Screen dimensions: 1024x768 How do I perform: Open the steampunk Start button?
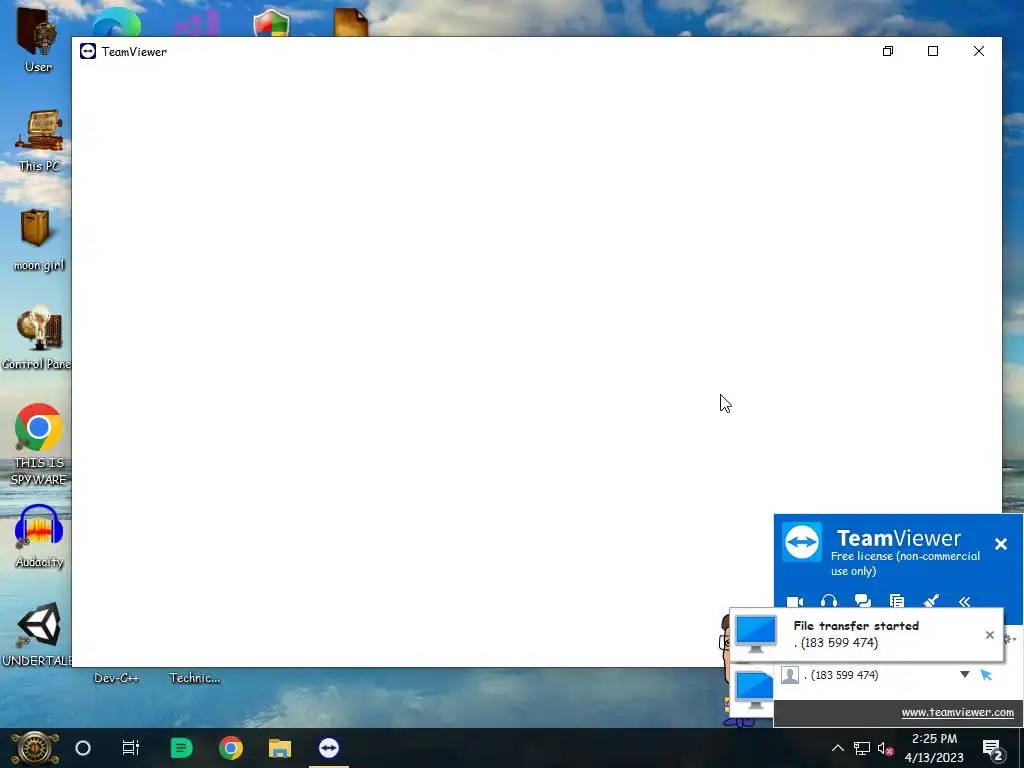tap(35, 748)
